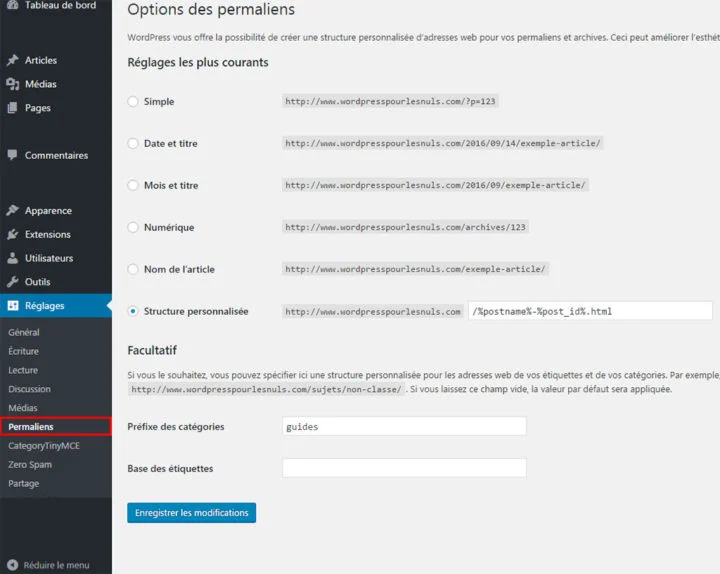Viewport: 720px width, 574px height.
Task: Click the Mois et titre example URL
Action: [x=435, y=185]
